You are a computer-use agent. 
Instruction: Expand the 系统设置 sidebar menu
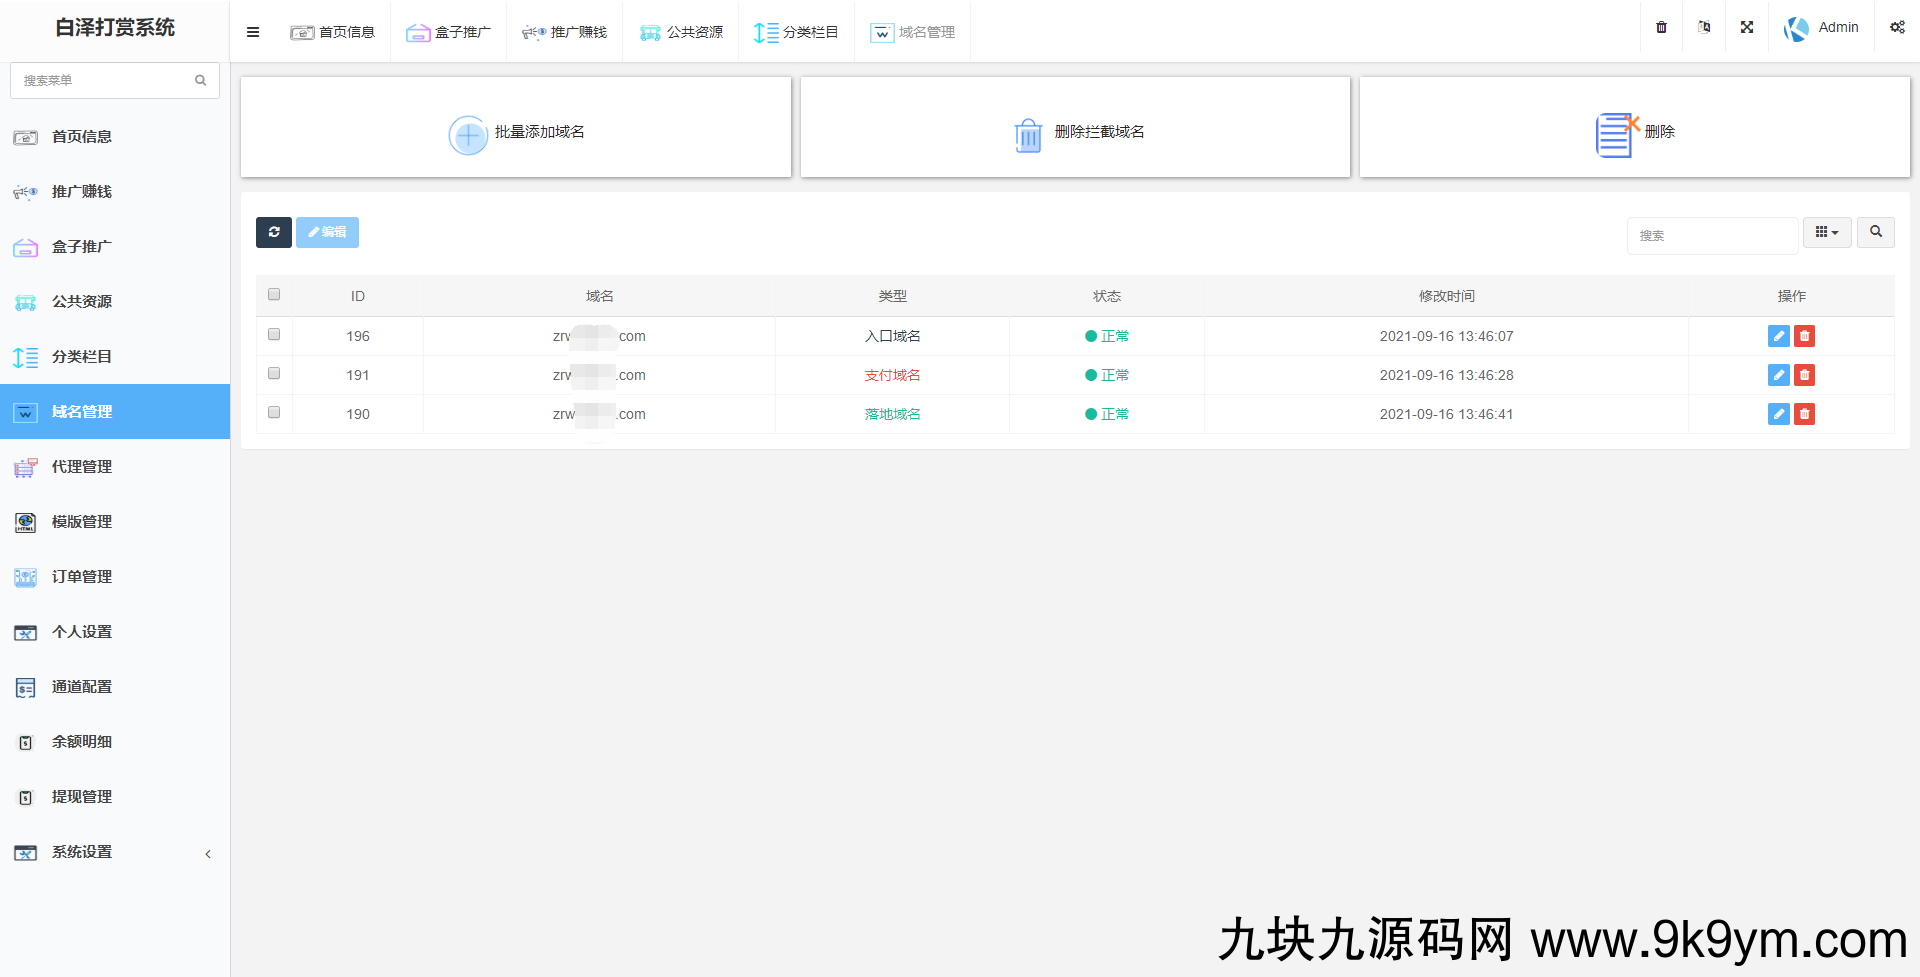coord(115,852)
